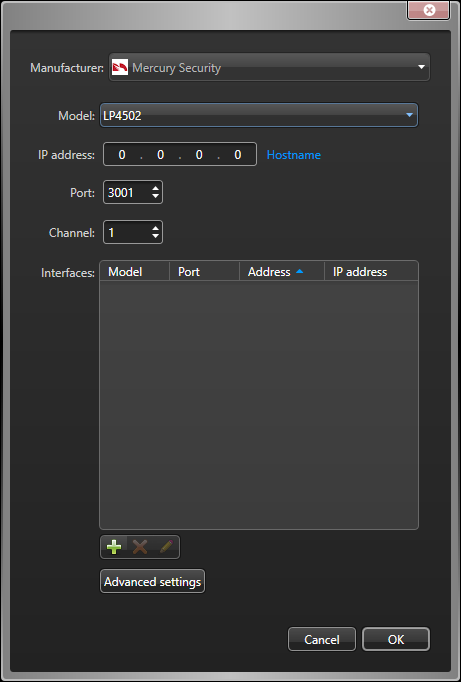The width and height of the screenshot is (461, 682).
Task: Sort interfaces by Model column
Action: [x=134, y=272]
